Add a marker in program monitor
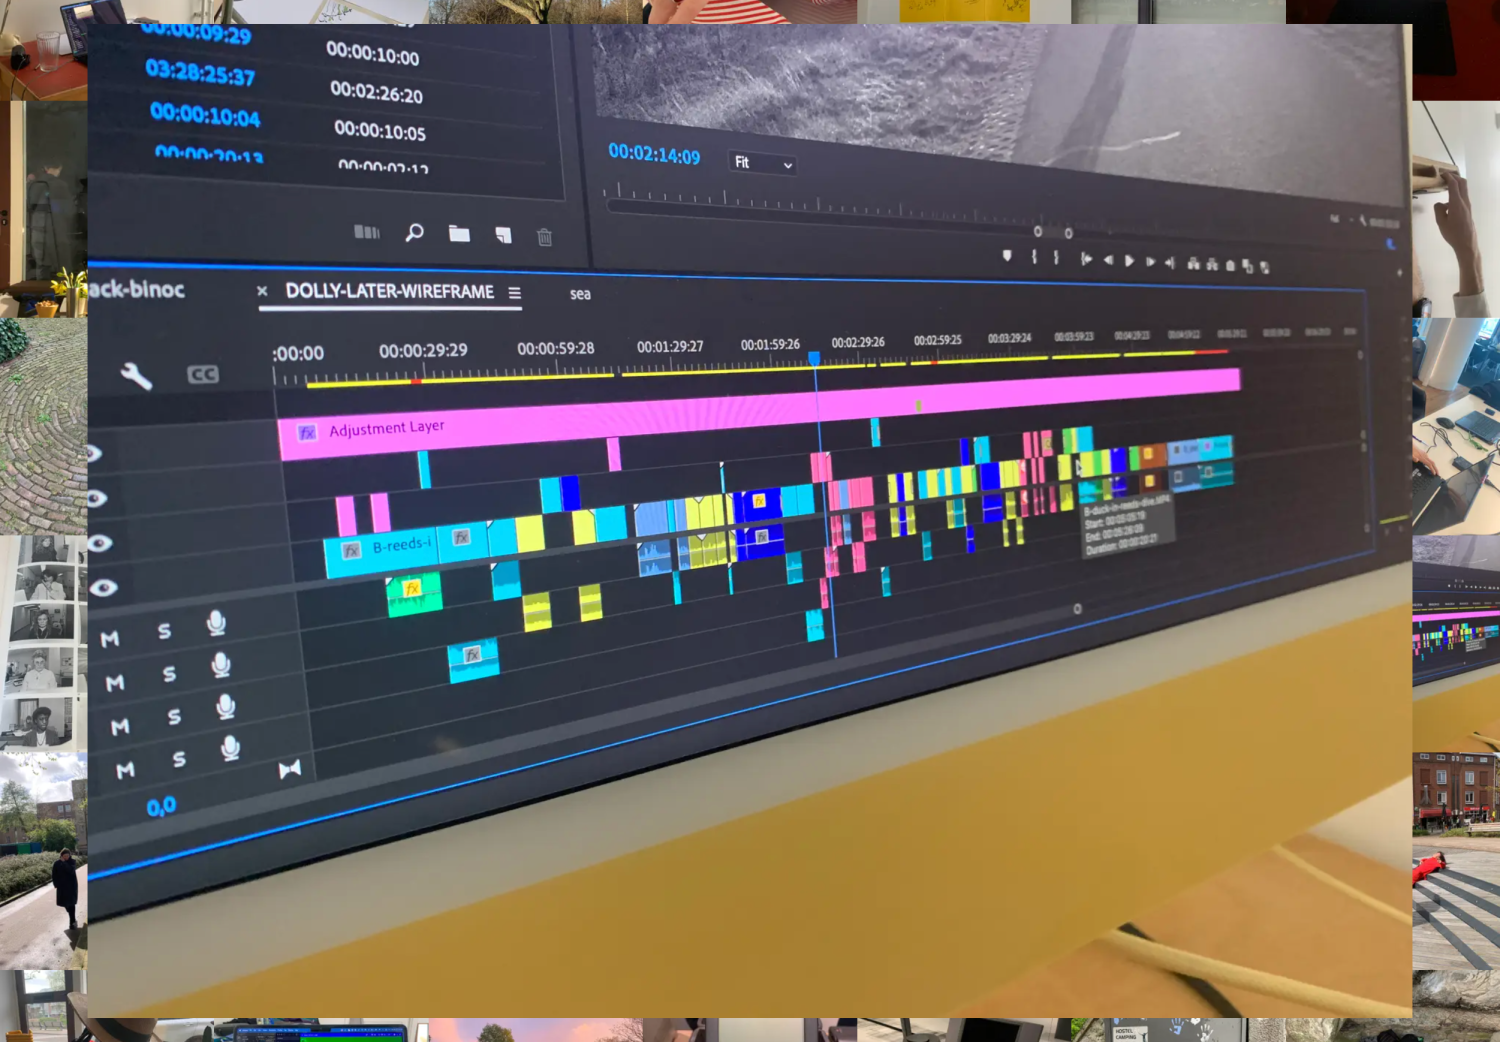This screenshot has width=1500, height=1042. tap(1007, 256)
